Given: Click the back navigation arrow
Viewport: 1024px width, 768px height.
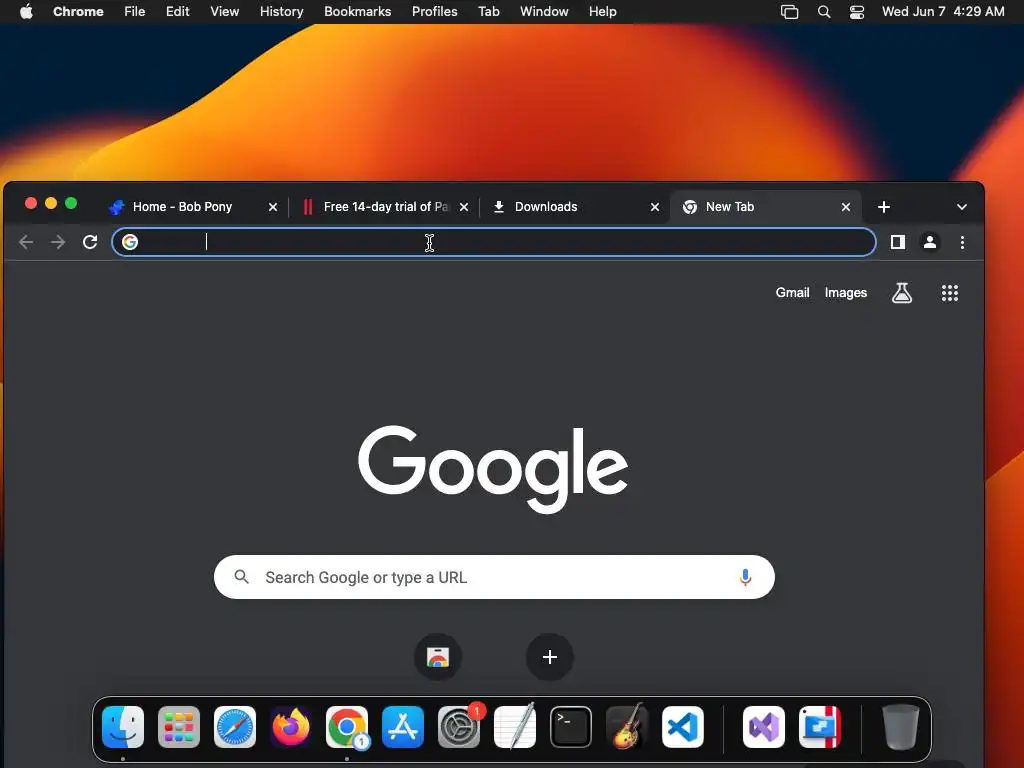Looking at the screenshot, I should [26, 242].
